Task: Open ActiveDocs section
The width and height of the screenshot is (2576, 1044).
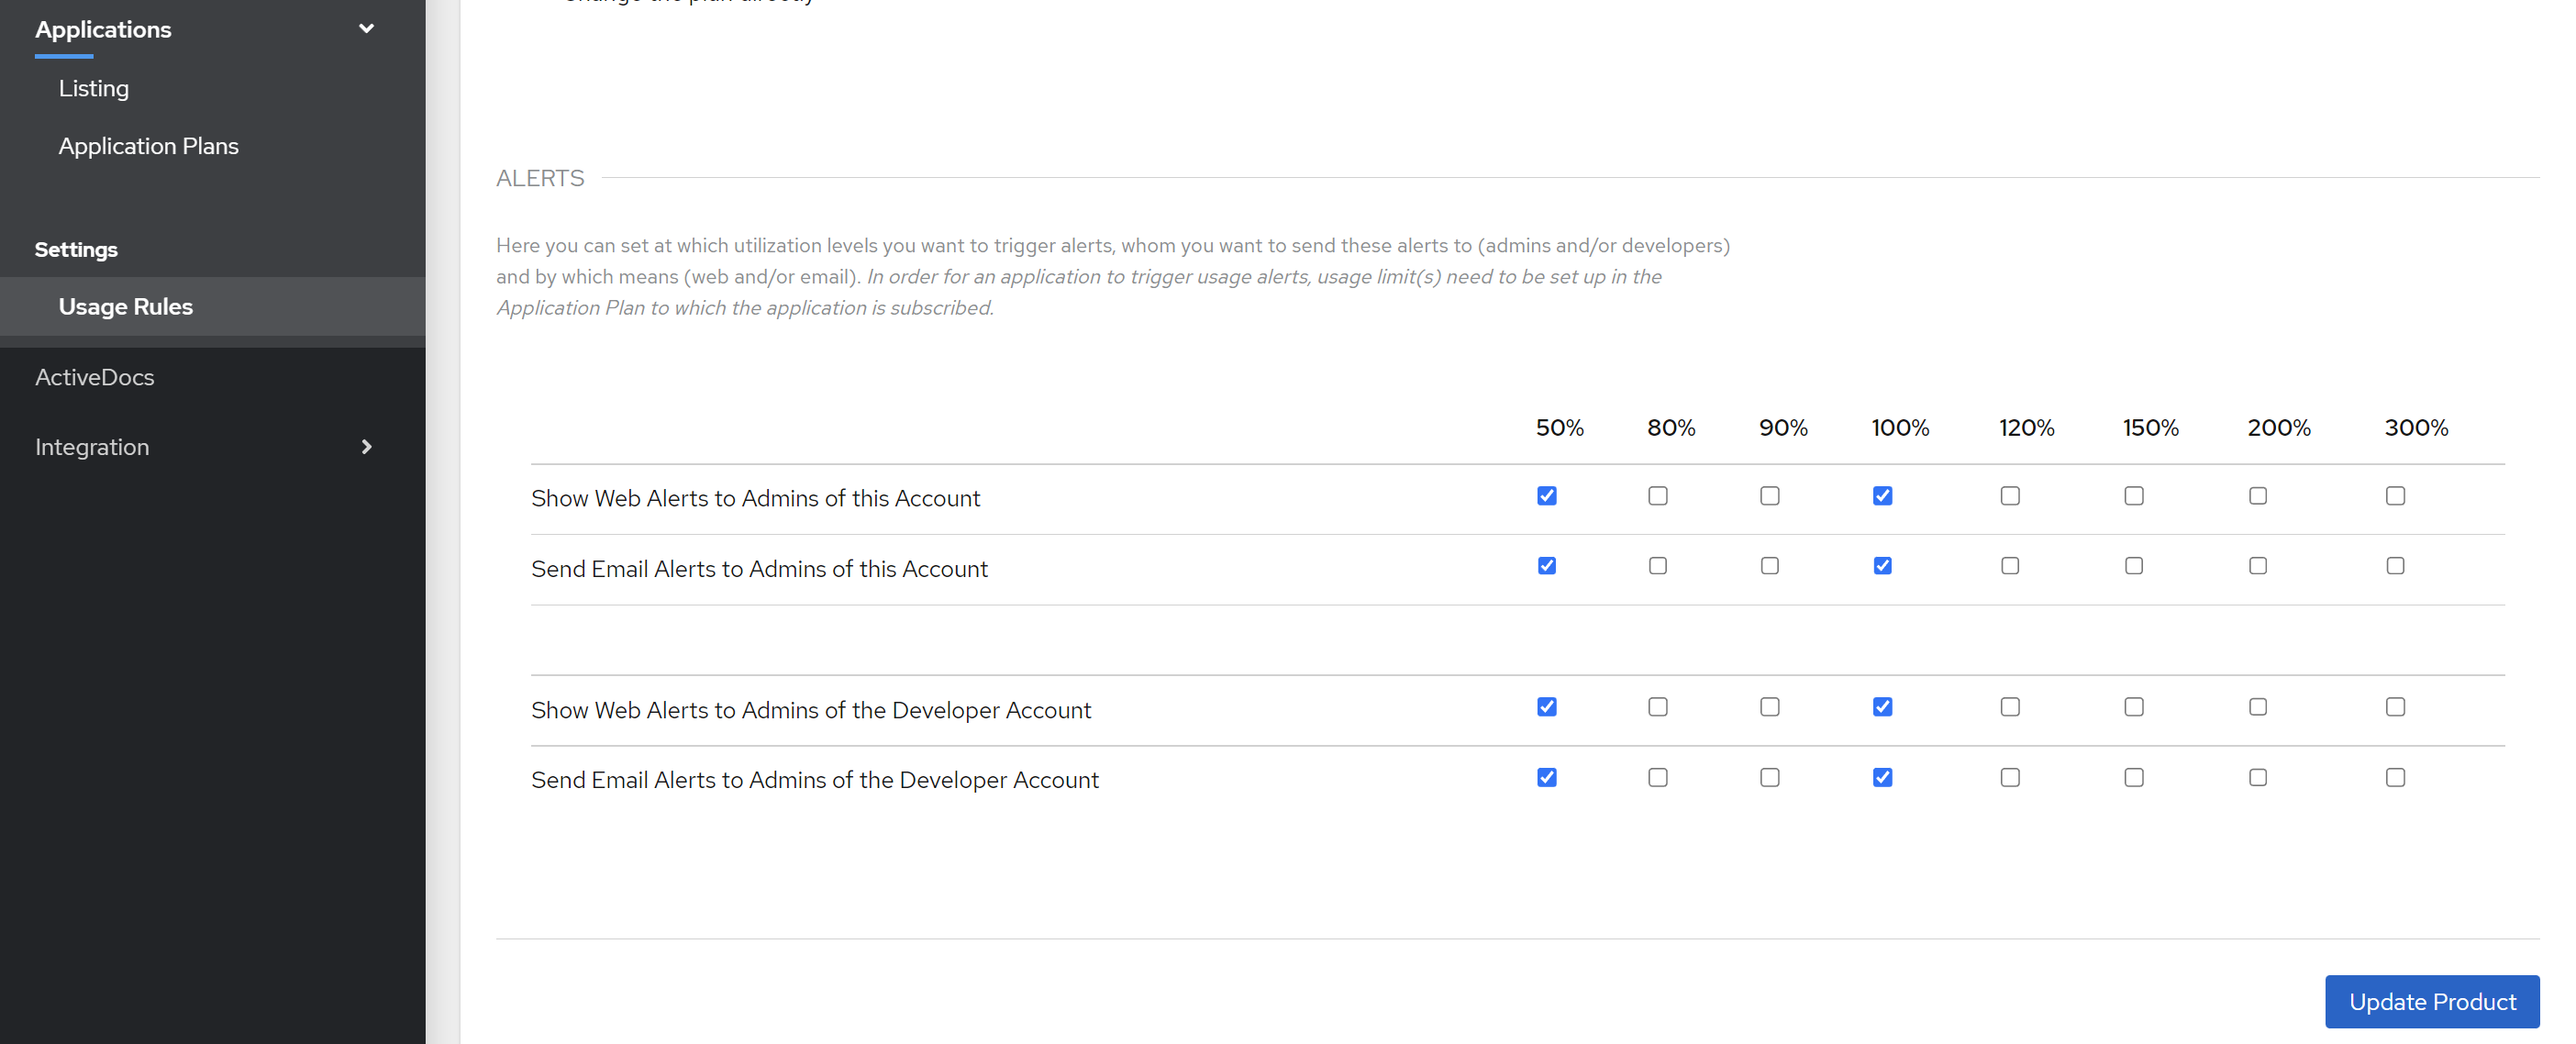Action: click(x=95, y=377)
